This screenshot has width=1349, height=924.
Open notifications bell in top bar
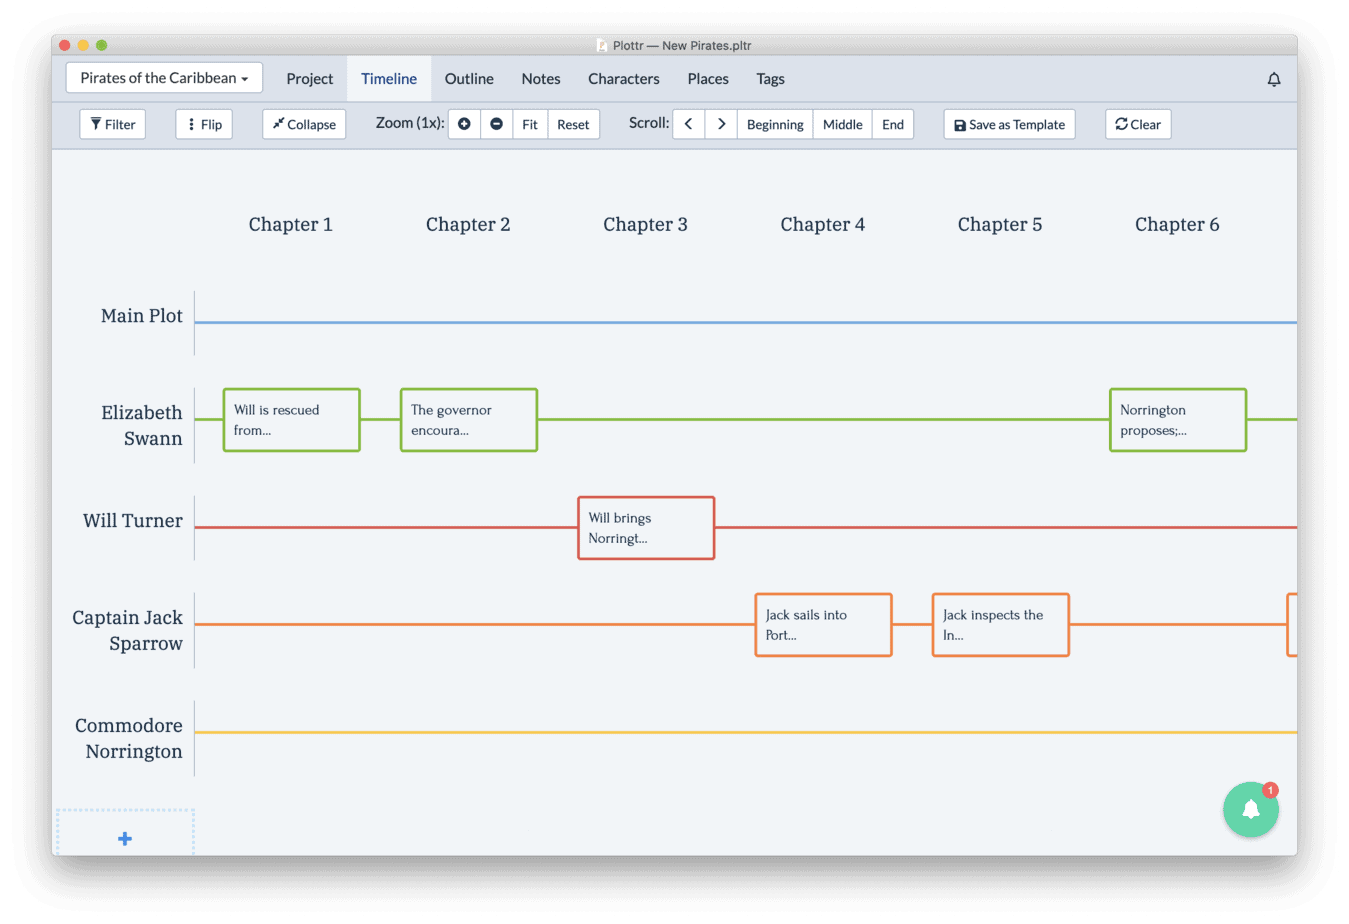click(x=1274, y=79)
